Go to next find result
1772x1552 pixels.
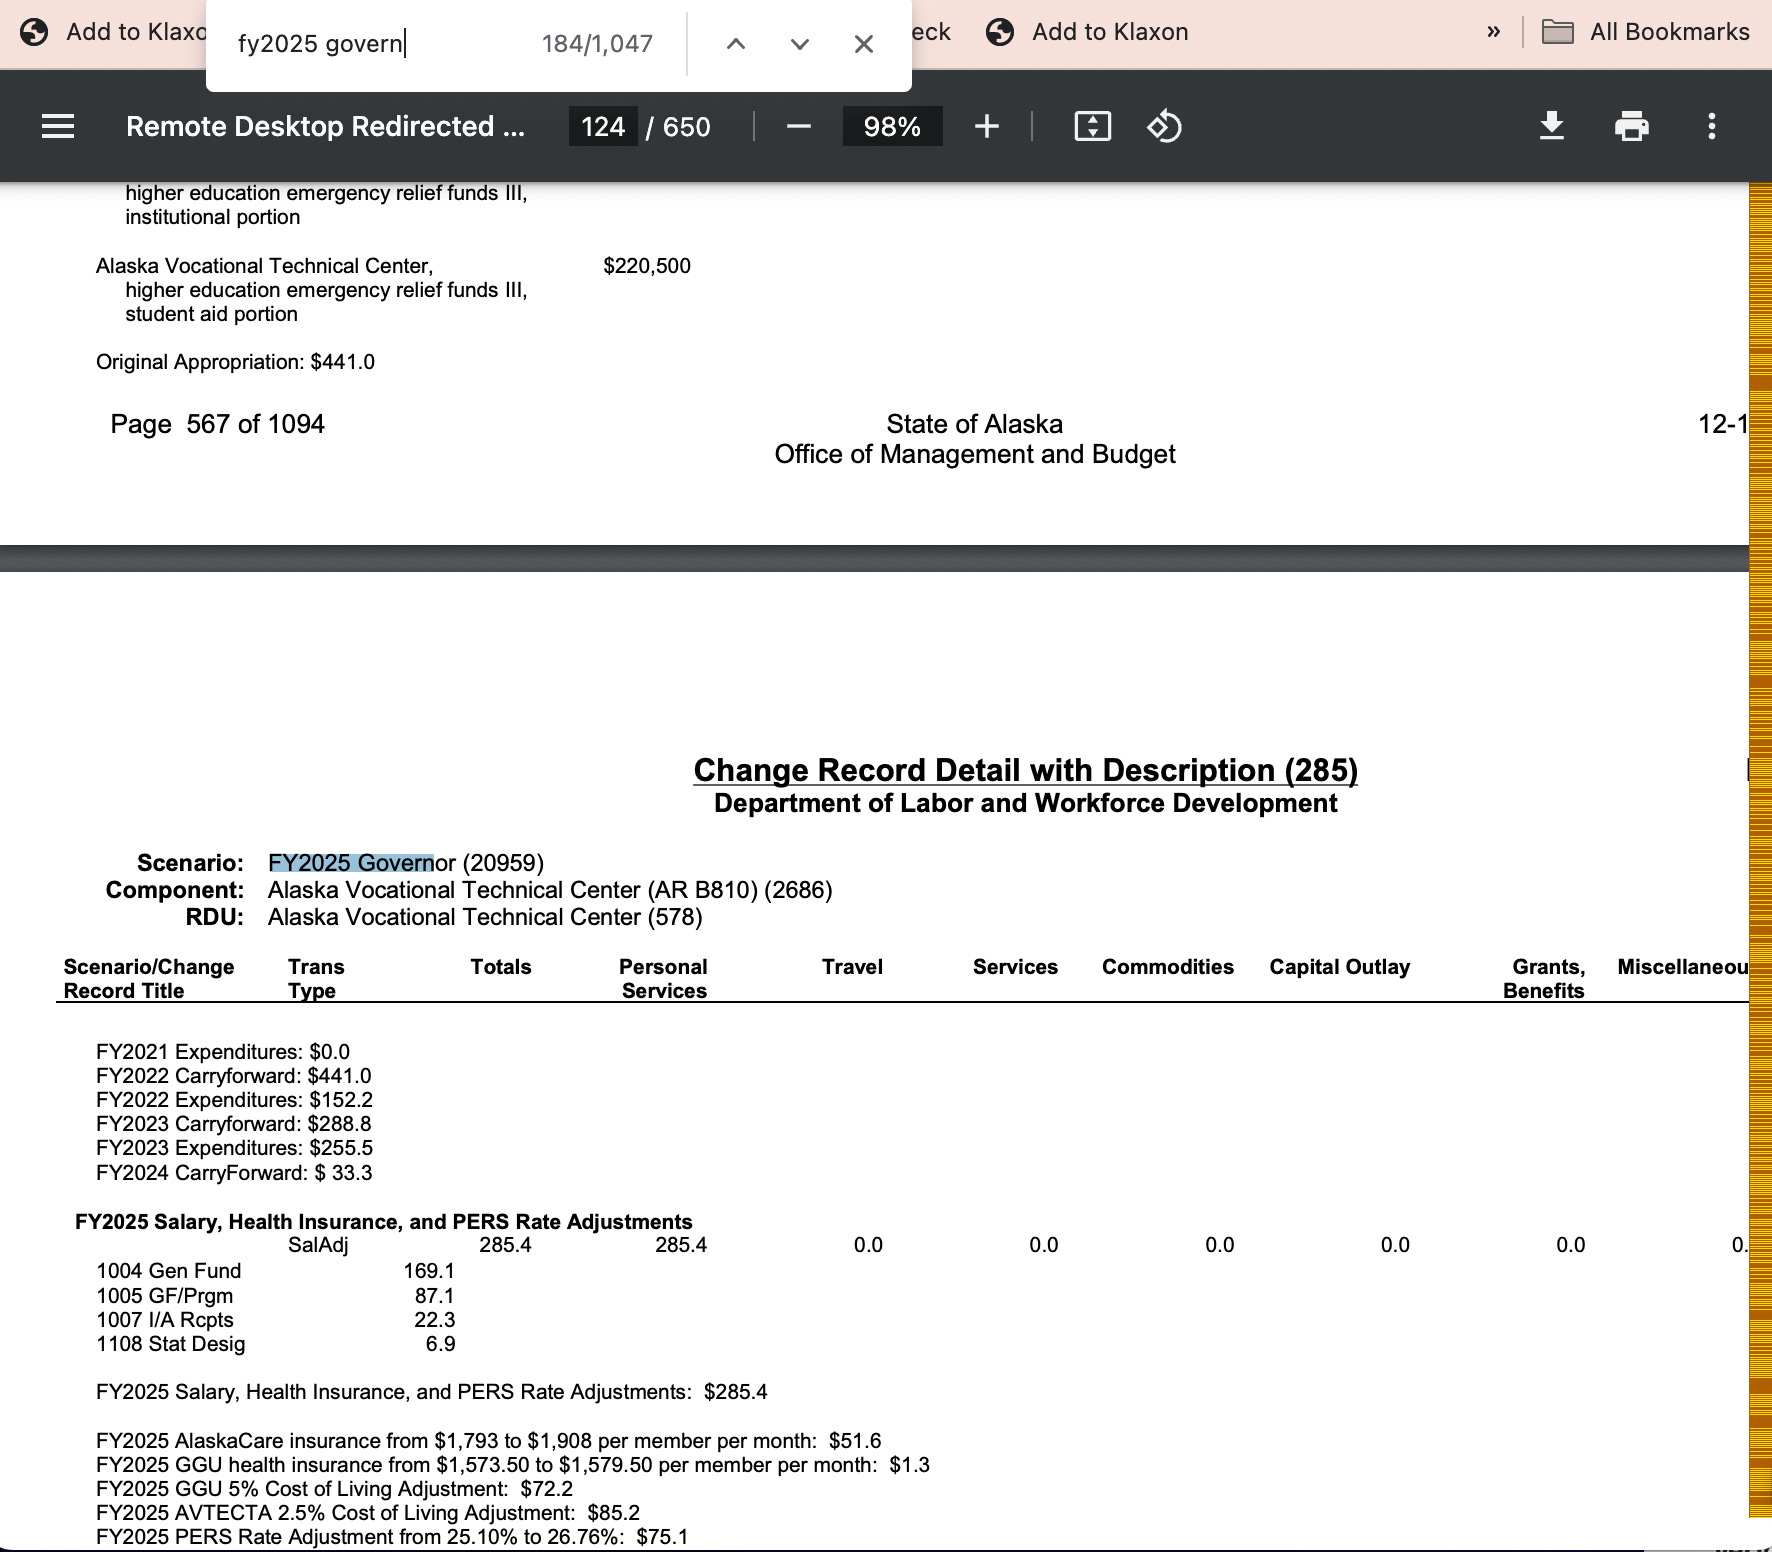click(799, 44)
